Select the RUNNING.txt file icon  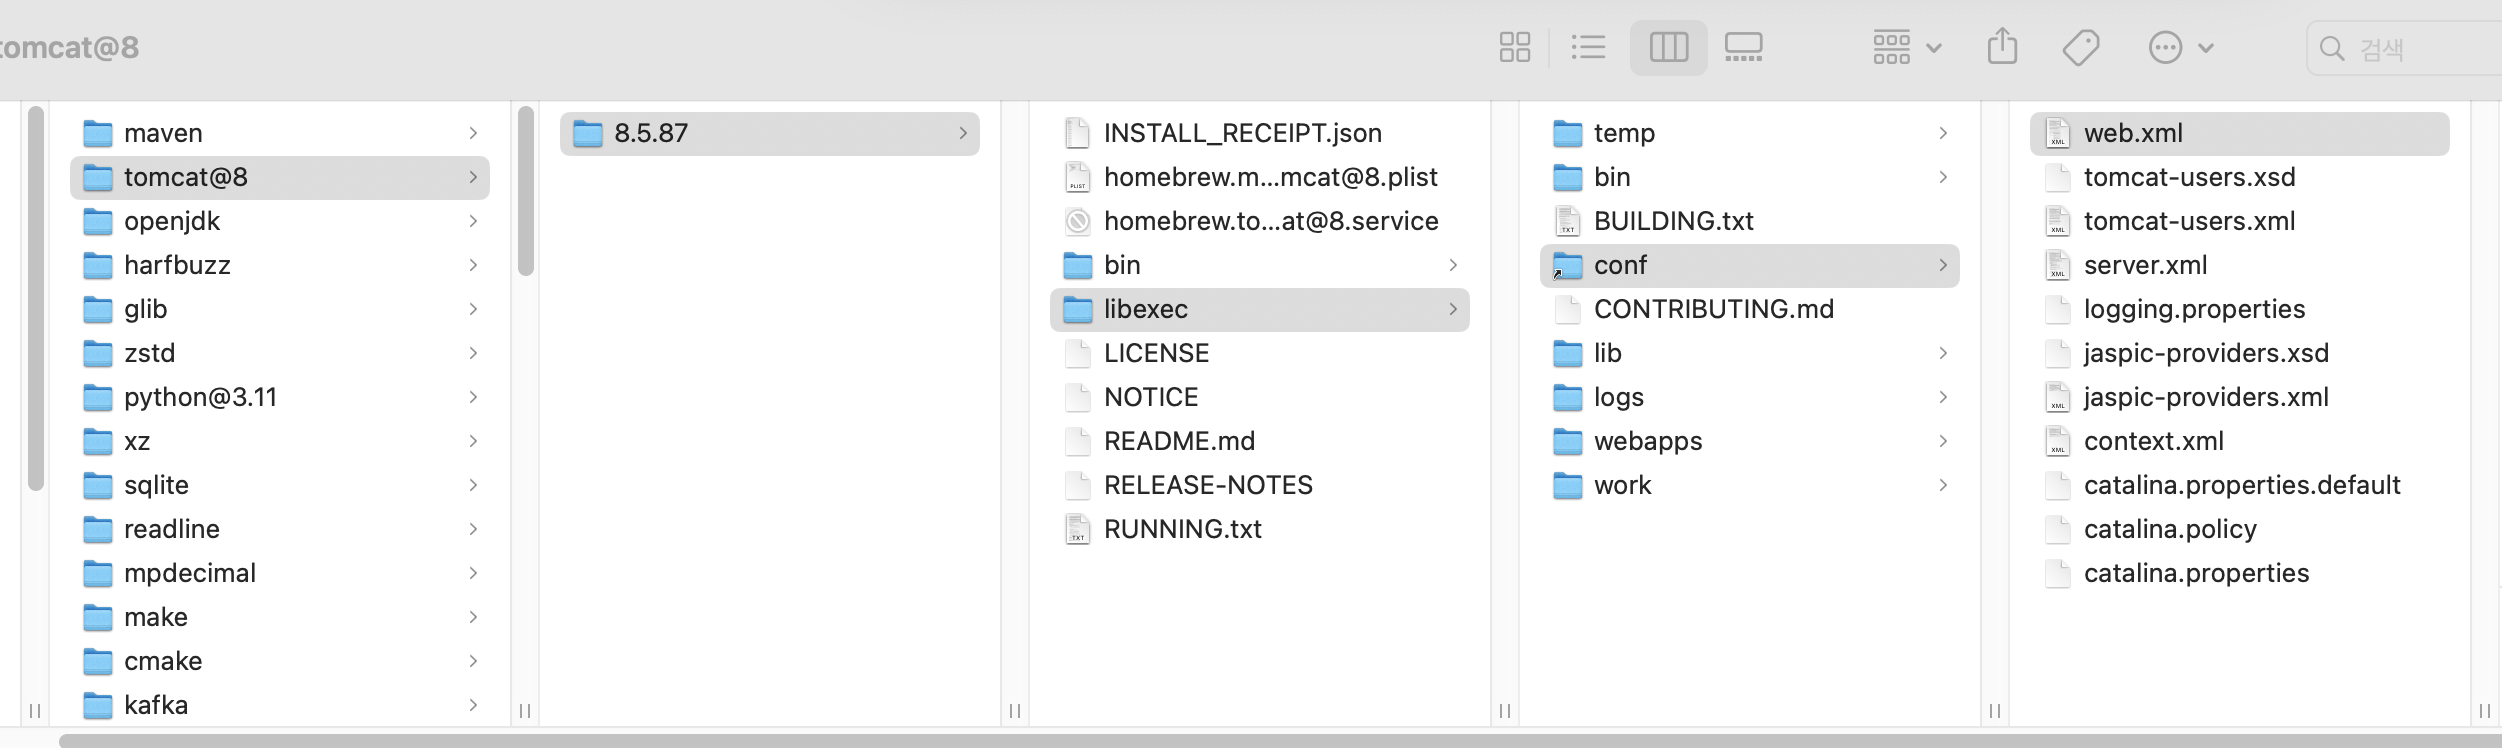(1077, 529)
